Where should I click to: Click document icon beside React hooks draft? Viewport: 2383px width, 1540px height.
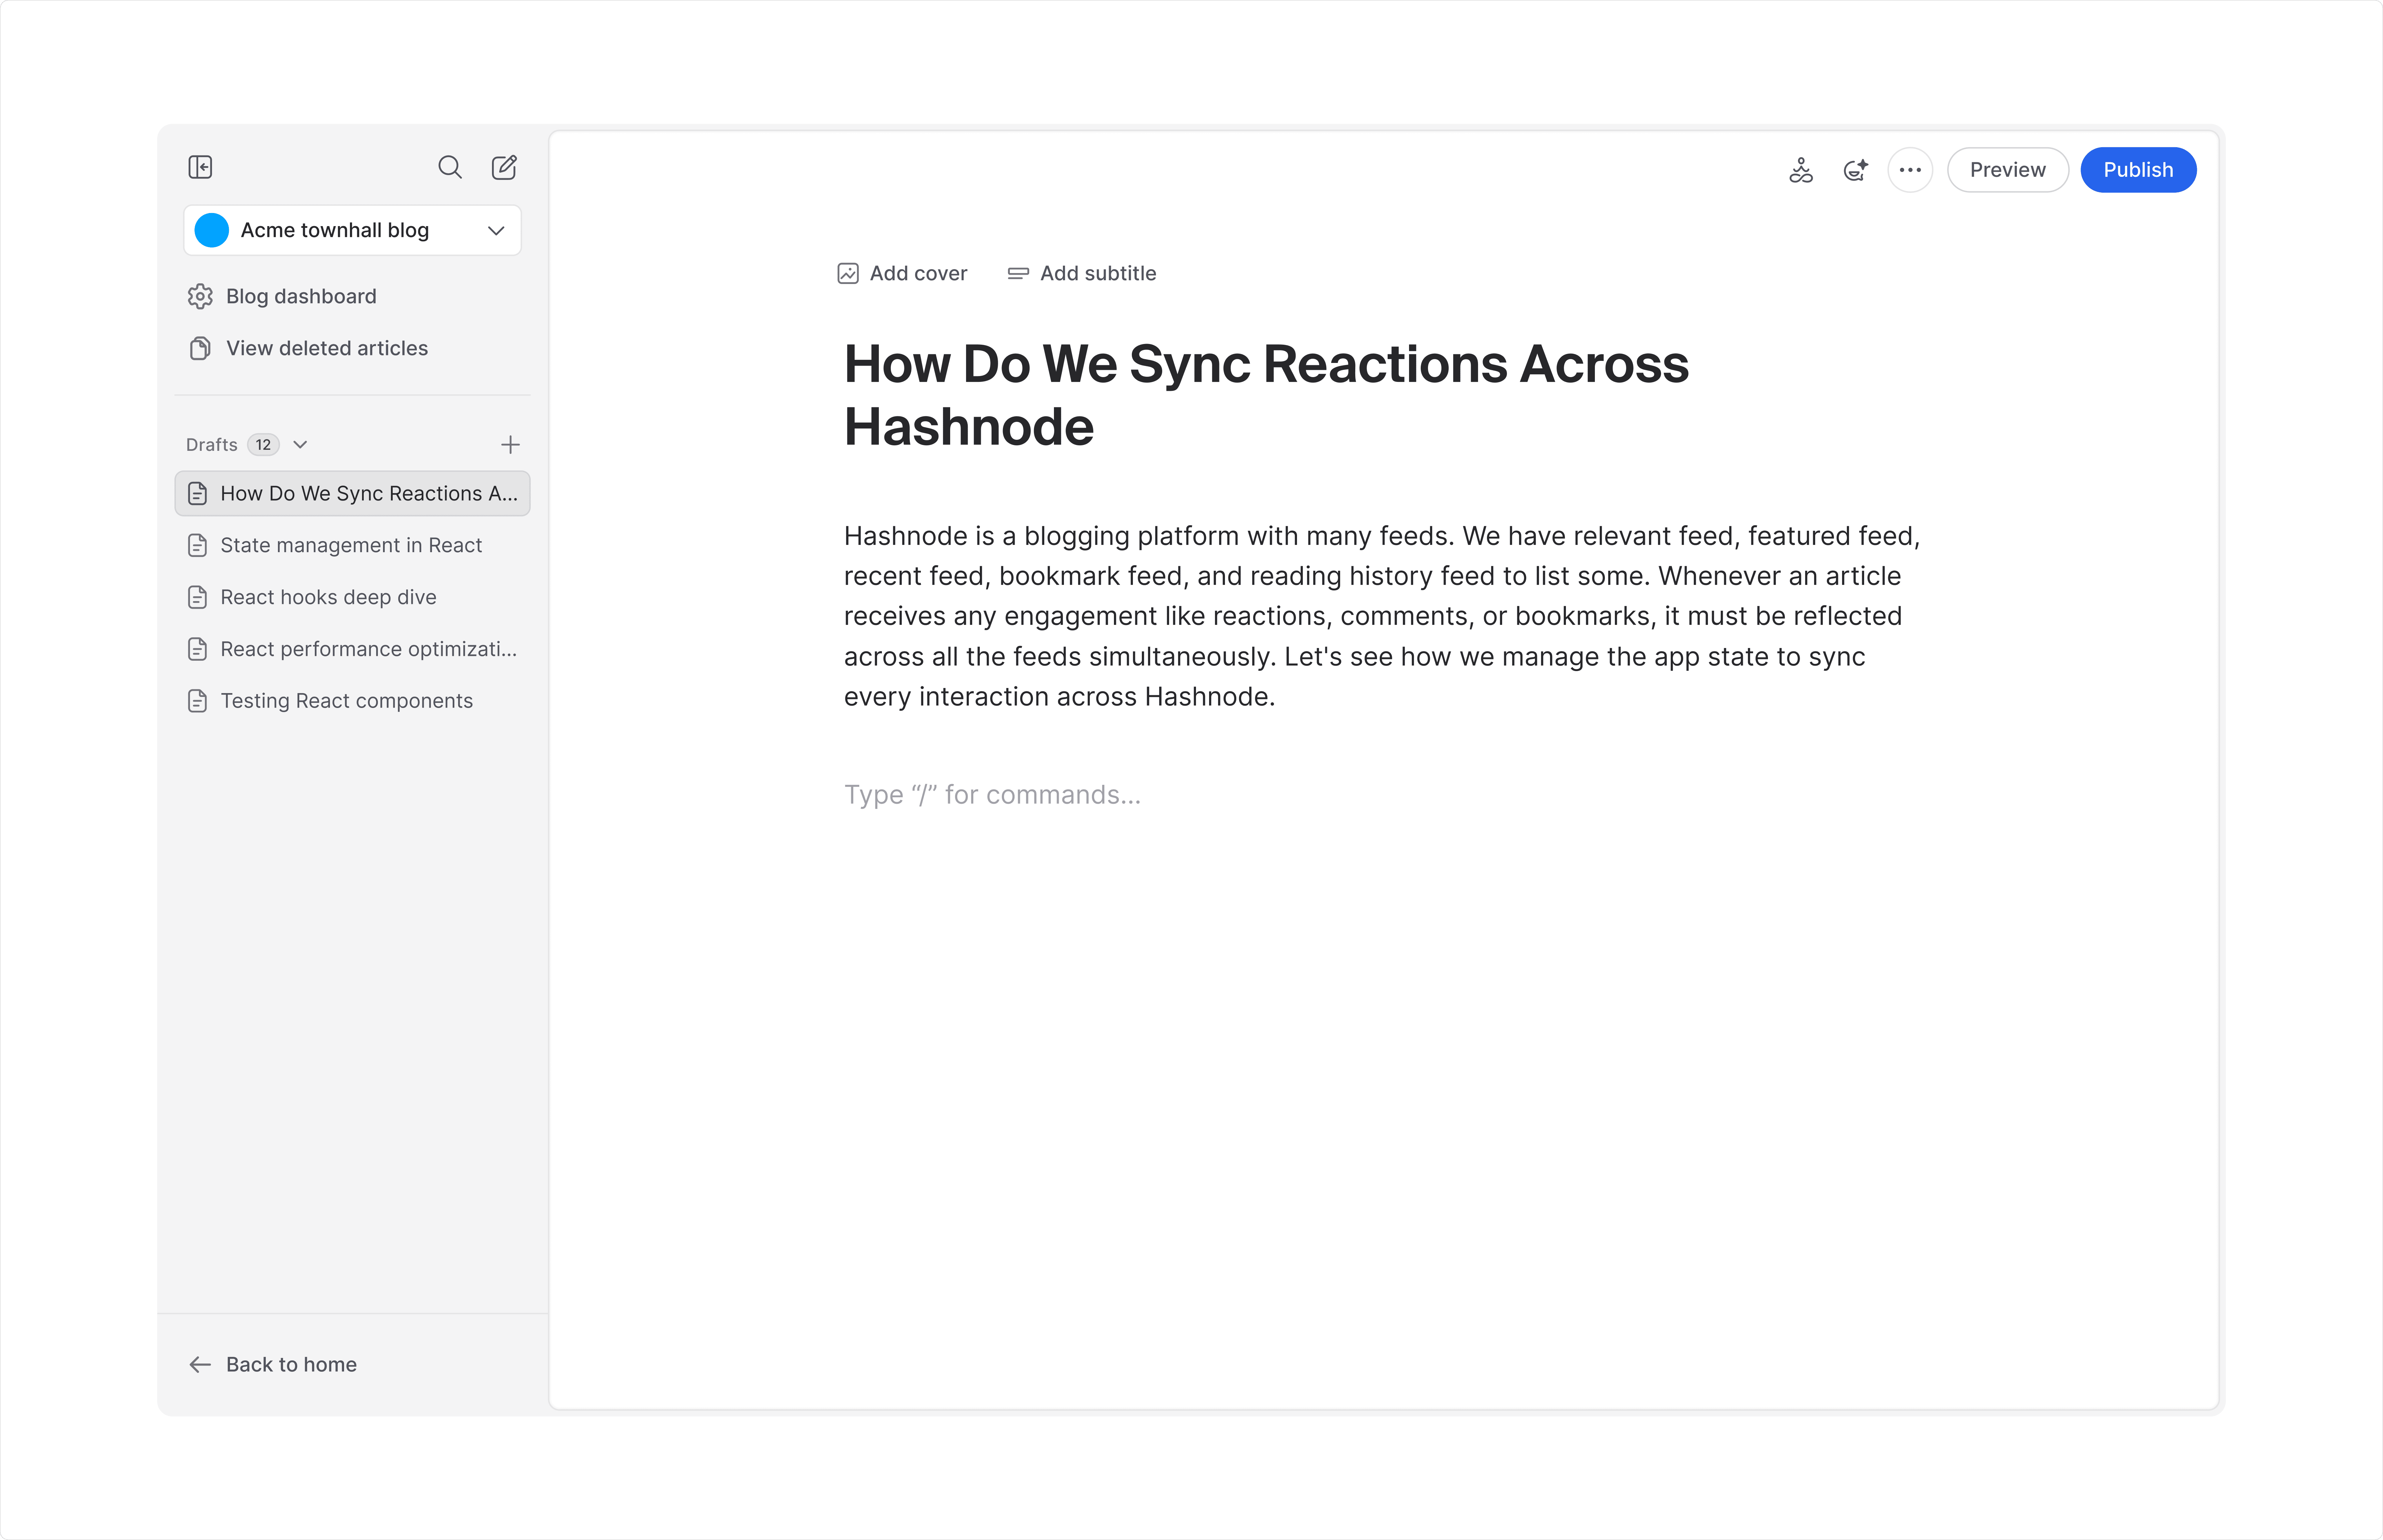tap(198, 597)
